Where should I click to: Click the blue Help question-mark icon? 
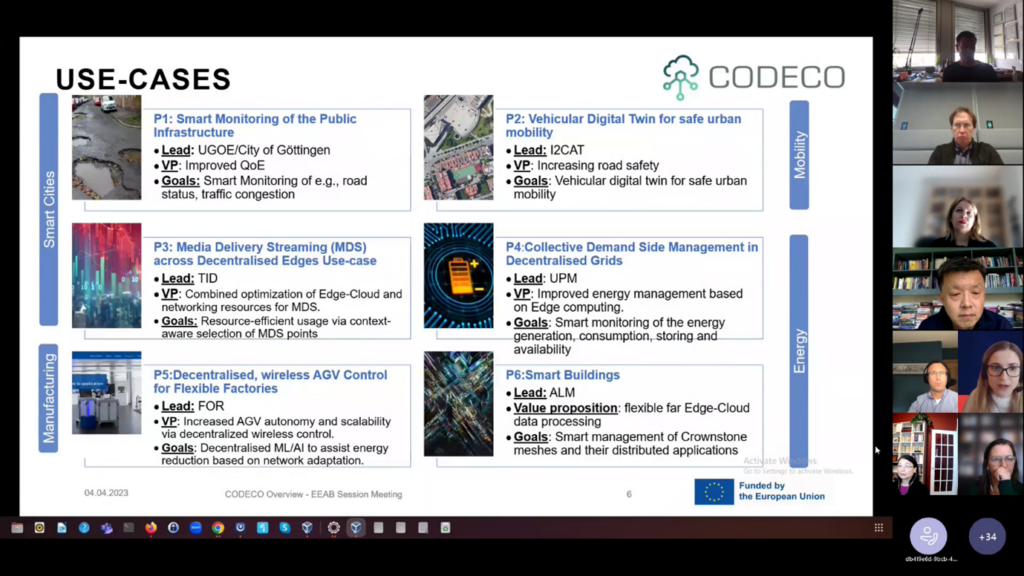[x=84, y=528]
